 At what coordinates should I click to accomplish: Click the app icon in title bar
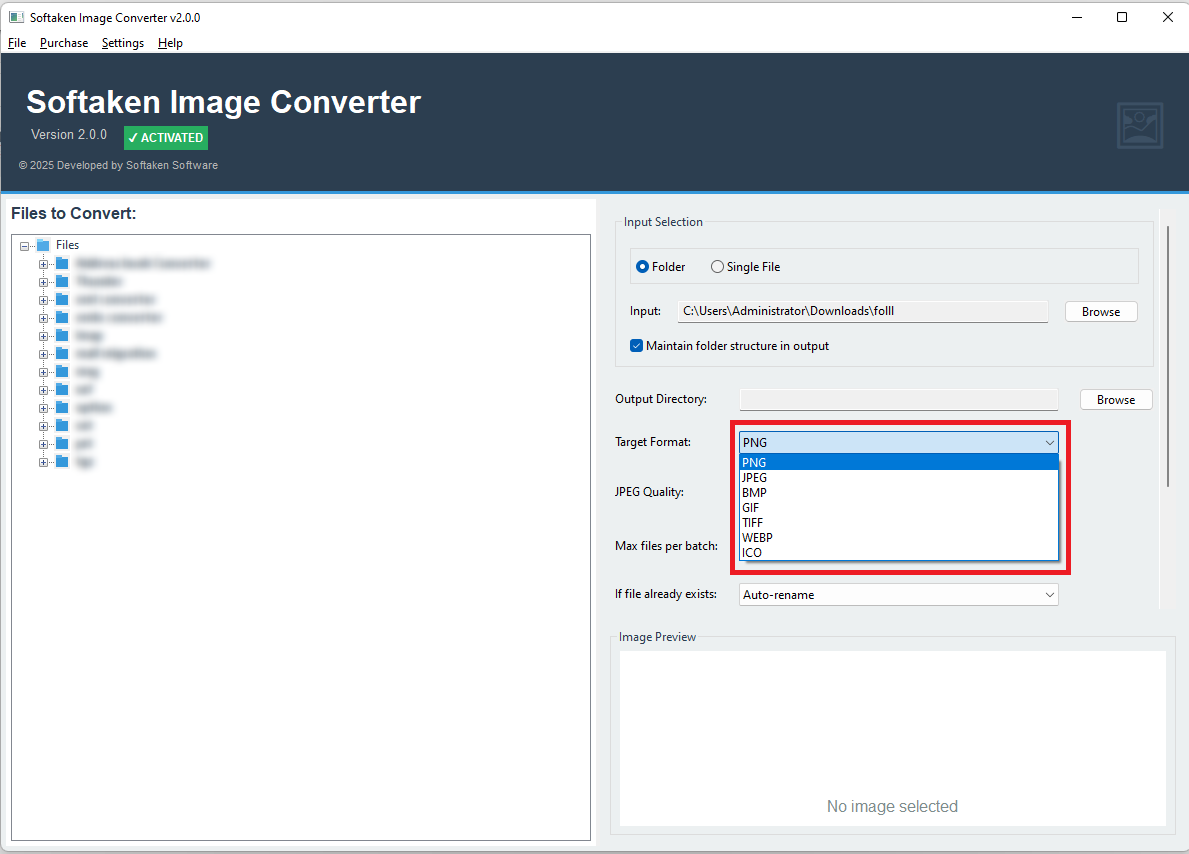(16, 17)
